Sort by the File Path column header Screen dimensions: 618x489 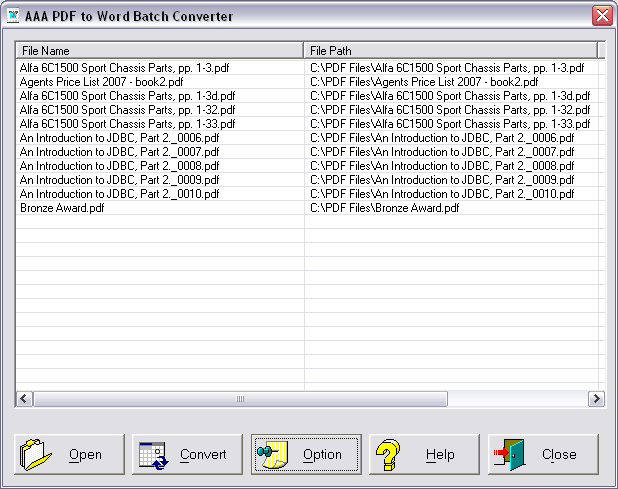pos(450,50)
